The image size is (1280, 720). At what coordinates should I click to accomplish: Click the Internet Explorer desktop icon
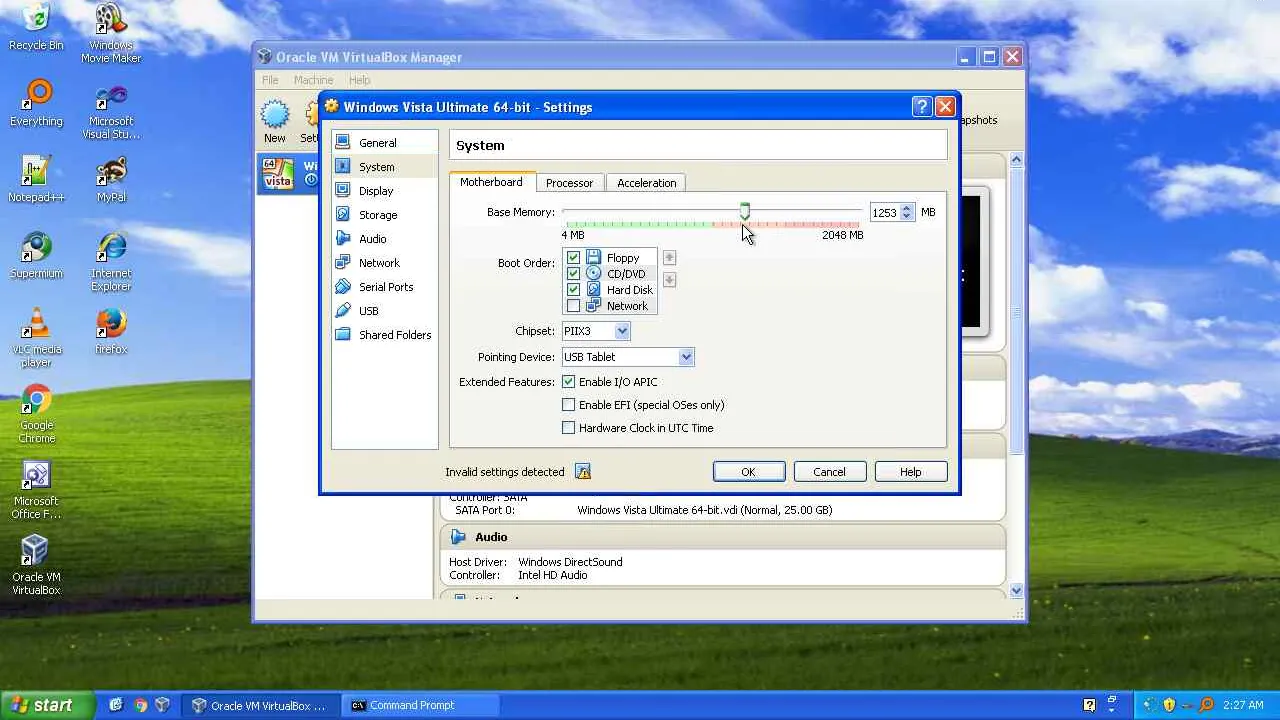111,262
